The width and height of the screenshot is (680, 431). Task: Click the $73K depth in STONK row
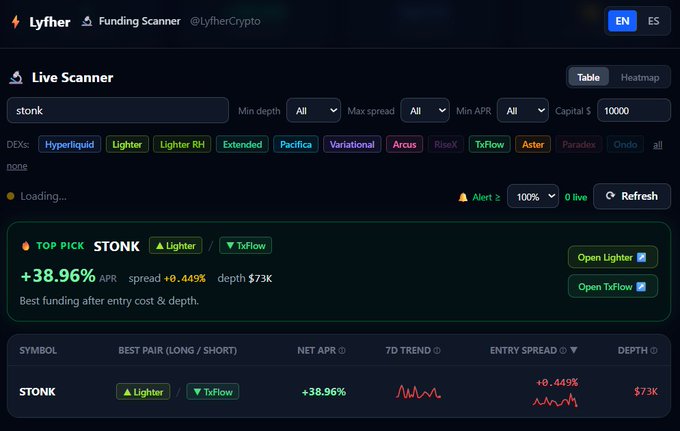pyautogui.click(x=646, y=392)
